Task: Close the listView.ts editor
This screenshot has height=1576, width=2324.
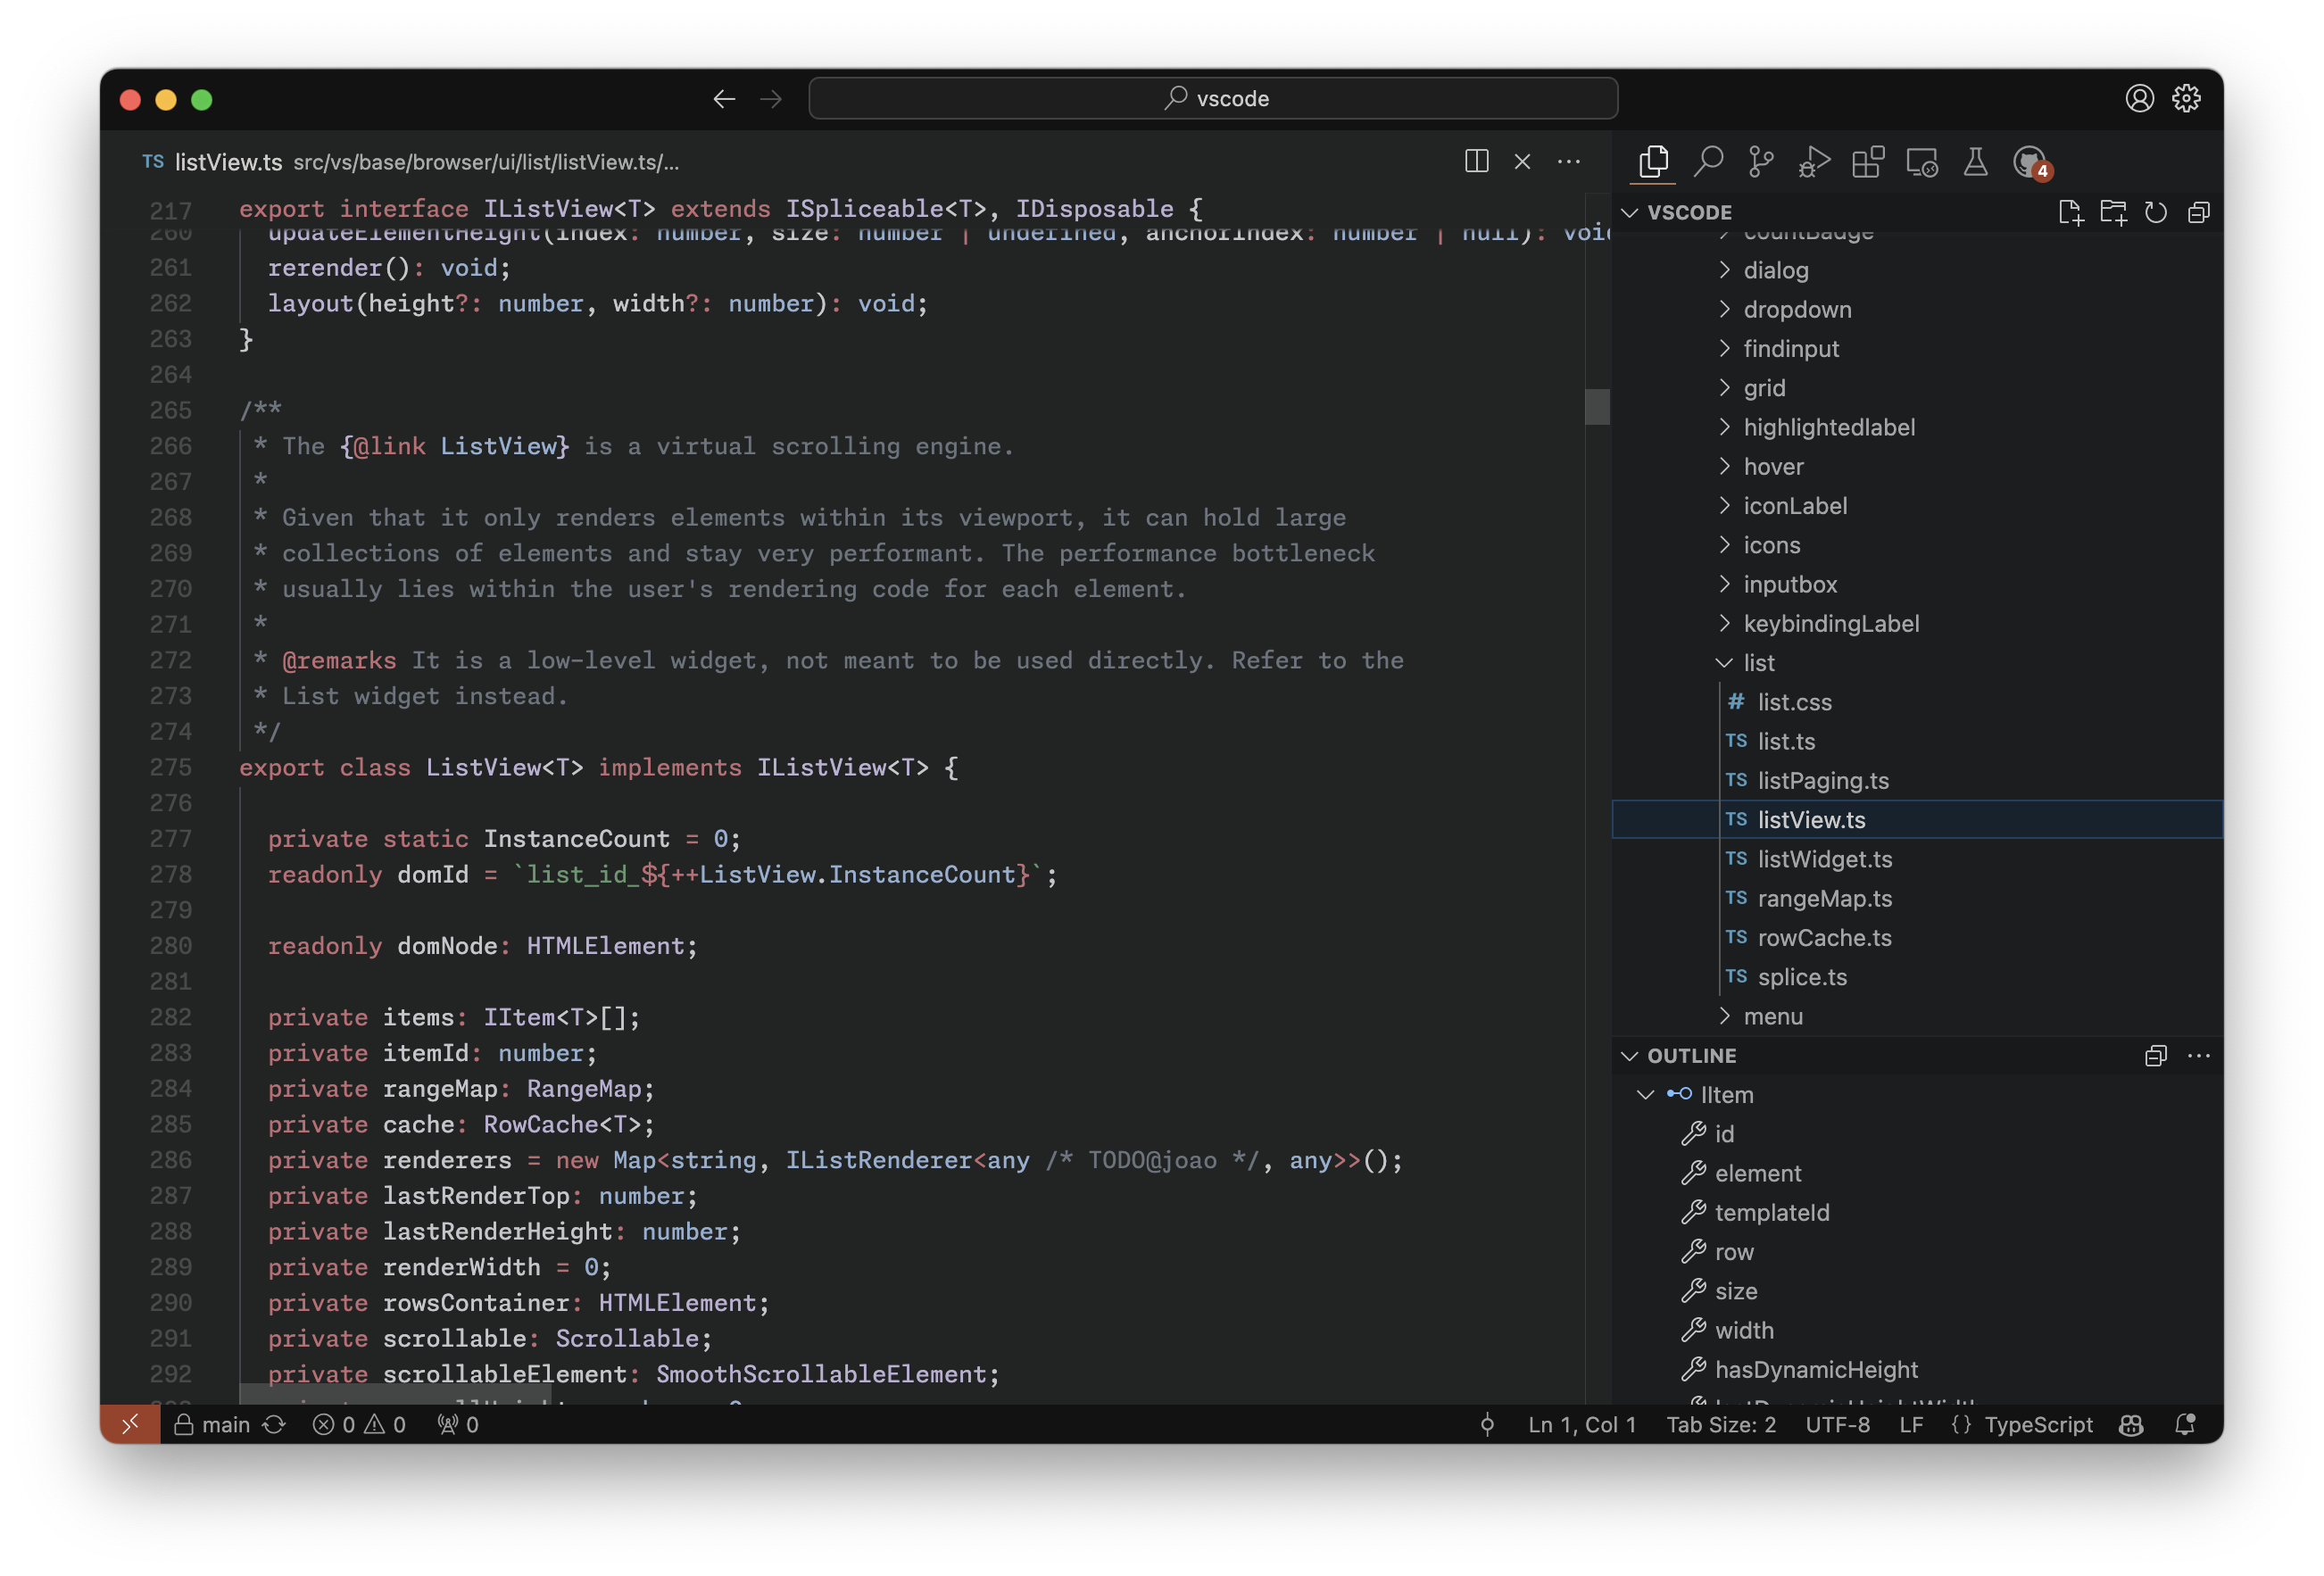Action: tap(1522, 161)
